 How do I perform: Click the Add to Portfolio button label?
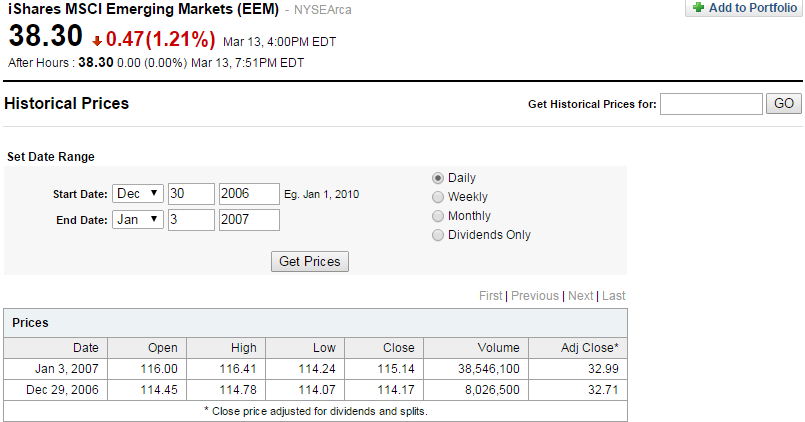coord(753,8)
